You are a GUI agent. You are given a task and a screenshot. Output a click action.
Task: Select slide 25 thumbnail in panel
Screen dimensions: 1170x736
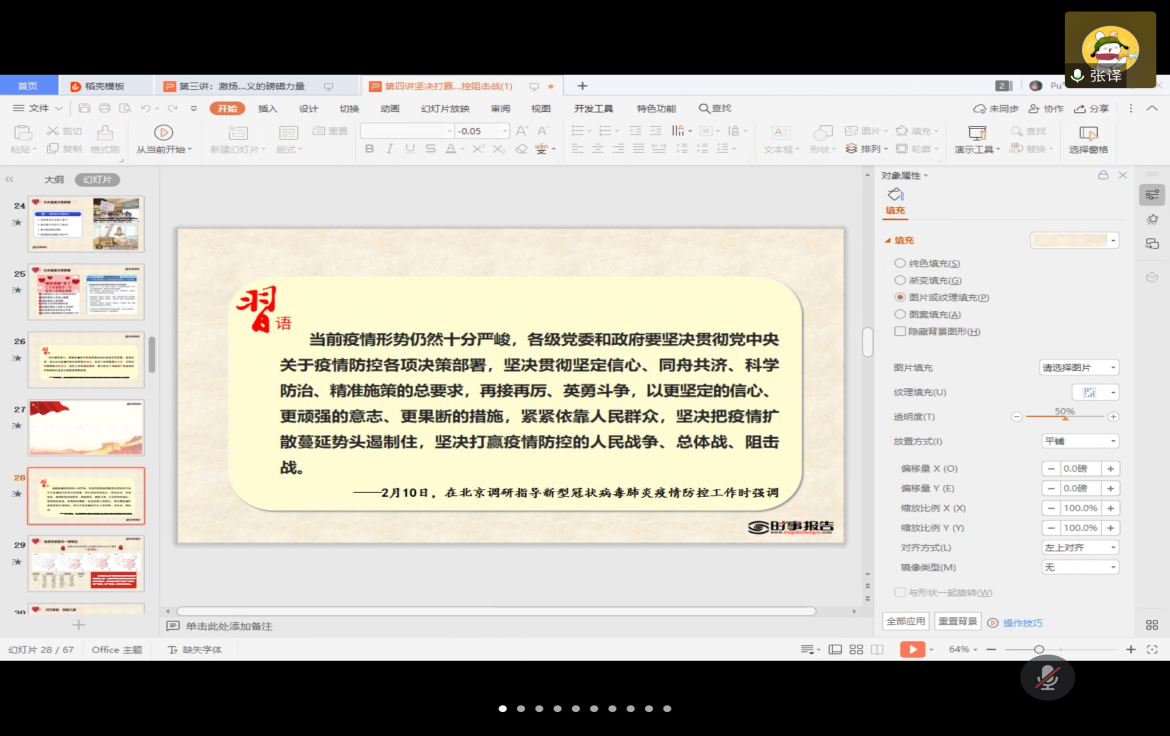86,292
